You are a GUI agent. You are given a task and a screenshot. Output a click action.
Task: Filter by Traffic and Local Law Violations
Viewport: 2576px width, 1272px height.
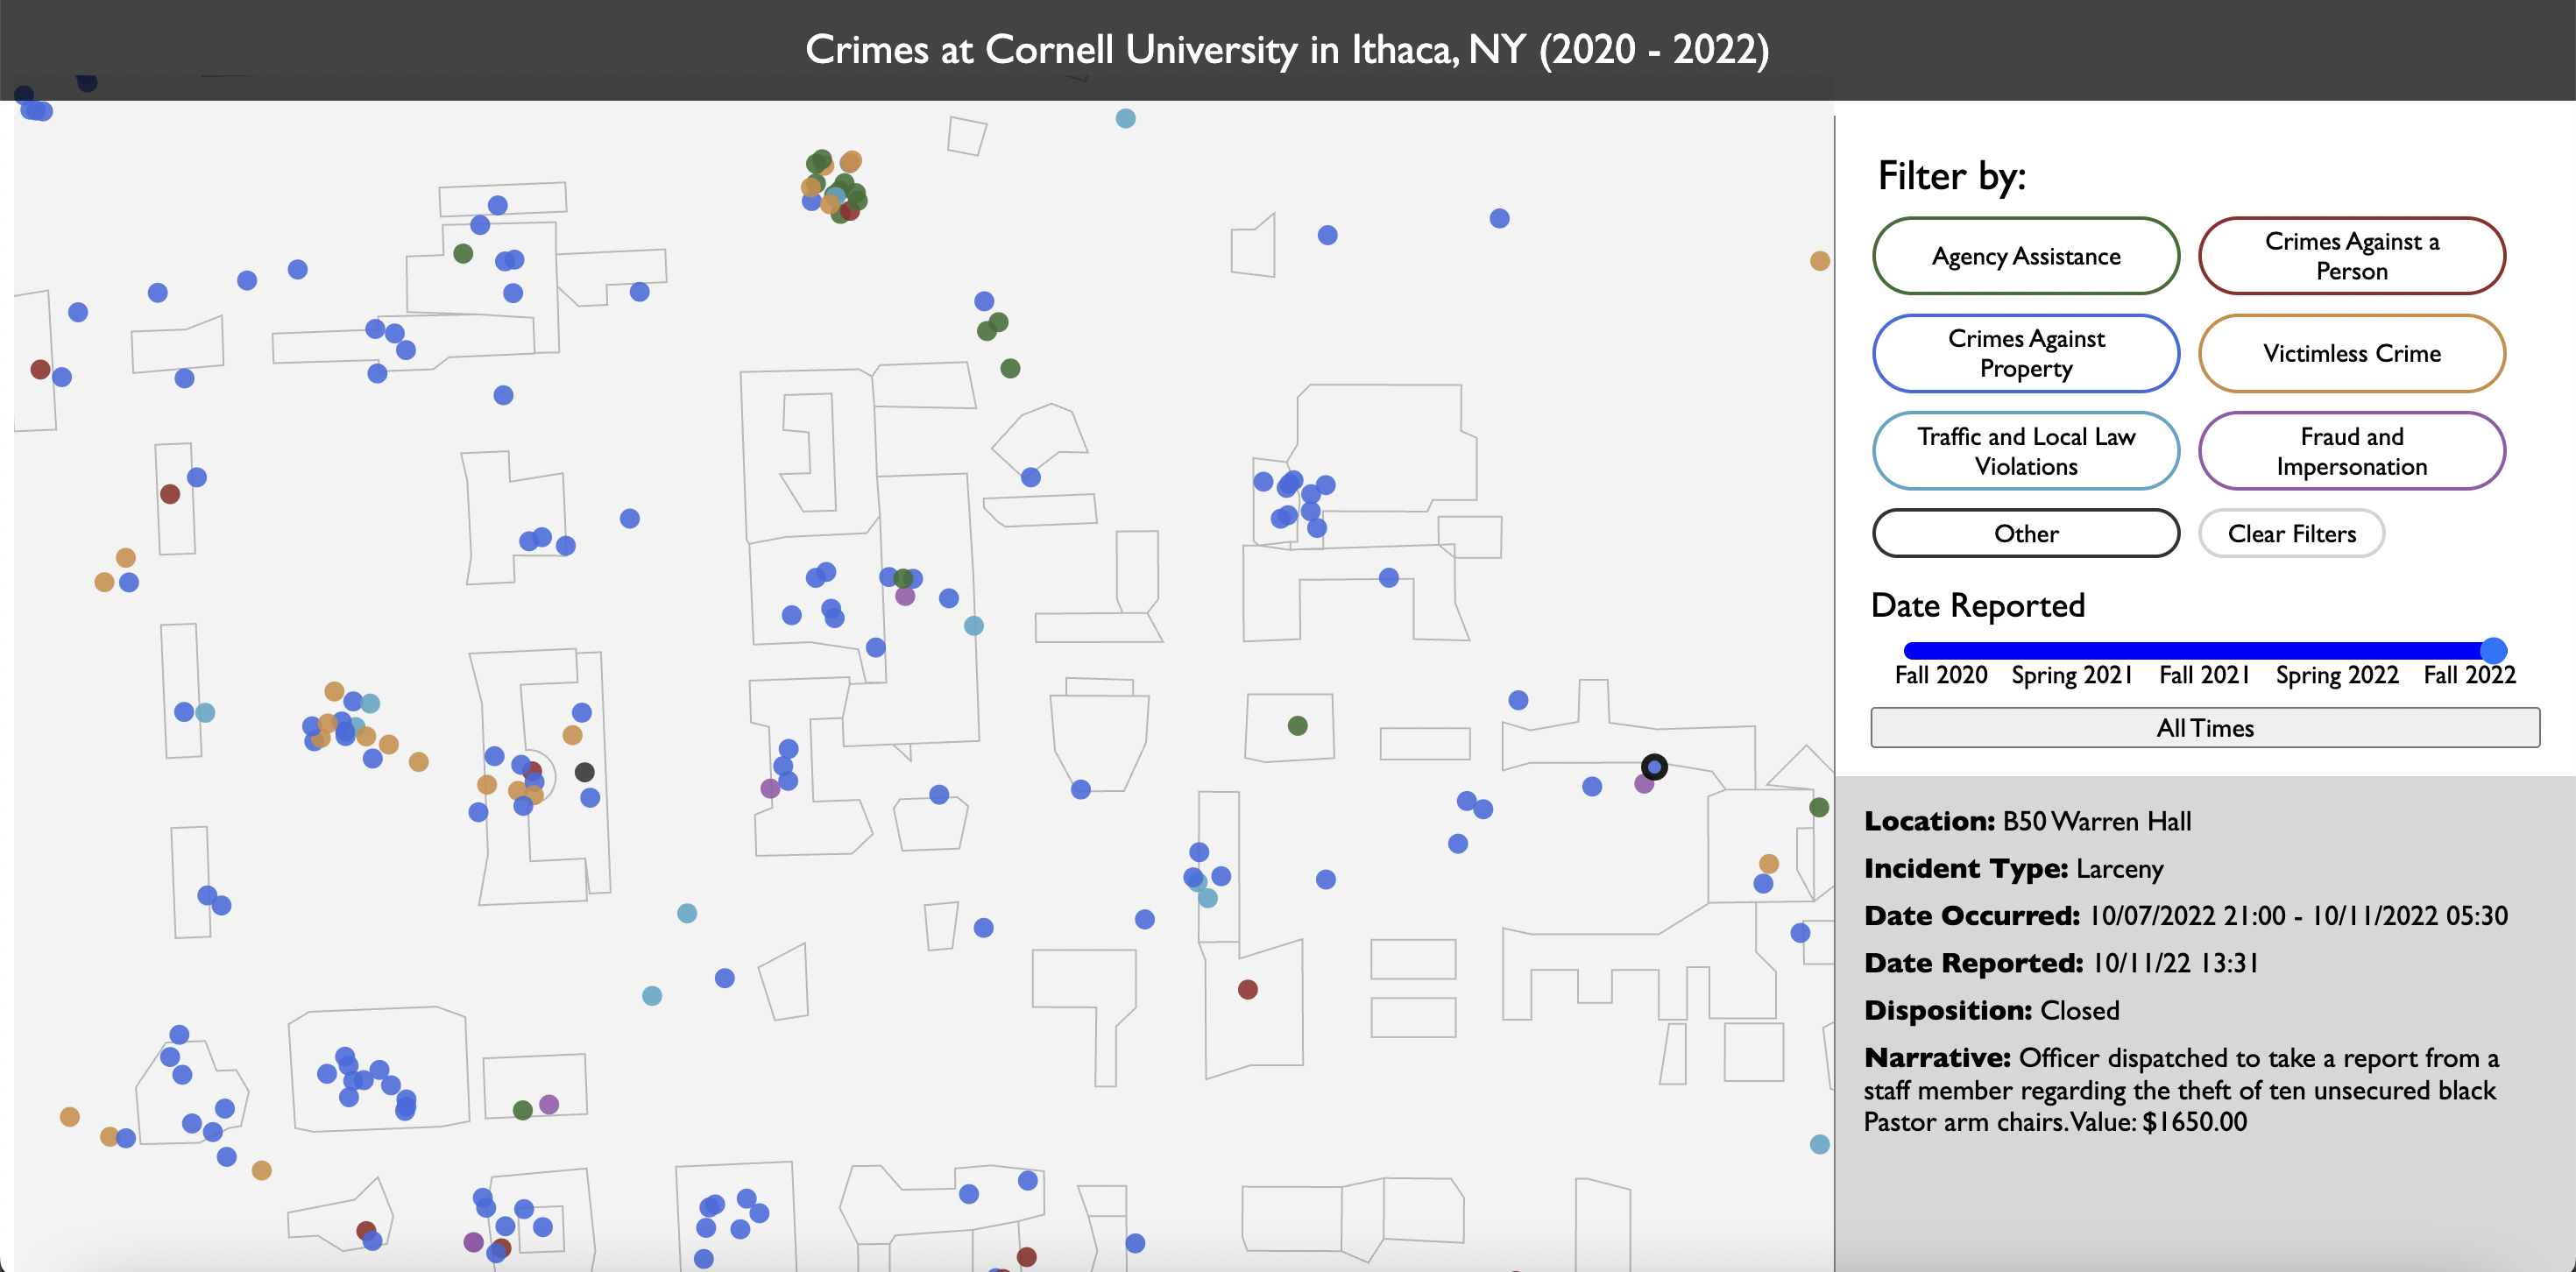(2025, 451)
